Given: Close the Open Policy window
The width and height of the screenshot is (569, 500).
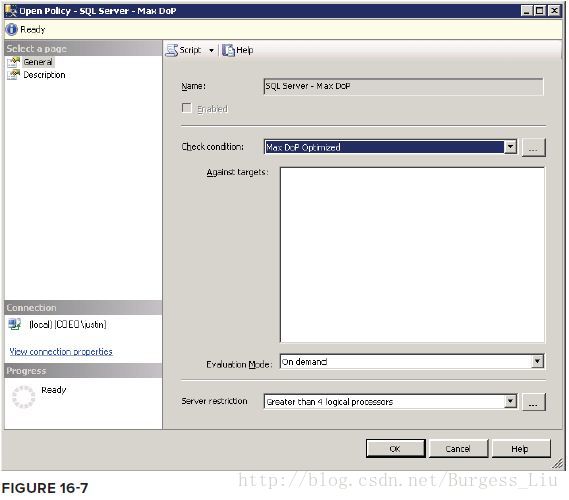Looking at the screenshot, I should [x=554, y=11].
